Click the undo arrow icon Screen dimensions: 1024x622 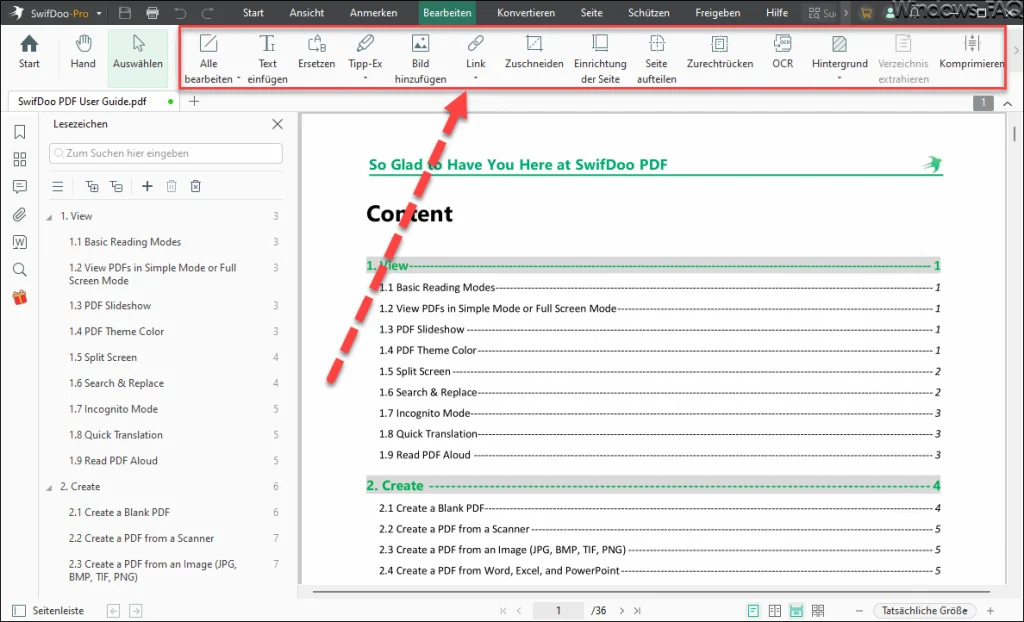[x=180, y=12]
